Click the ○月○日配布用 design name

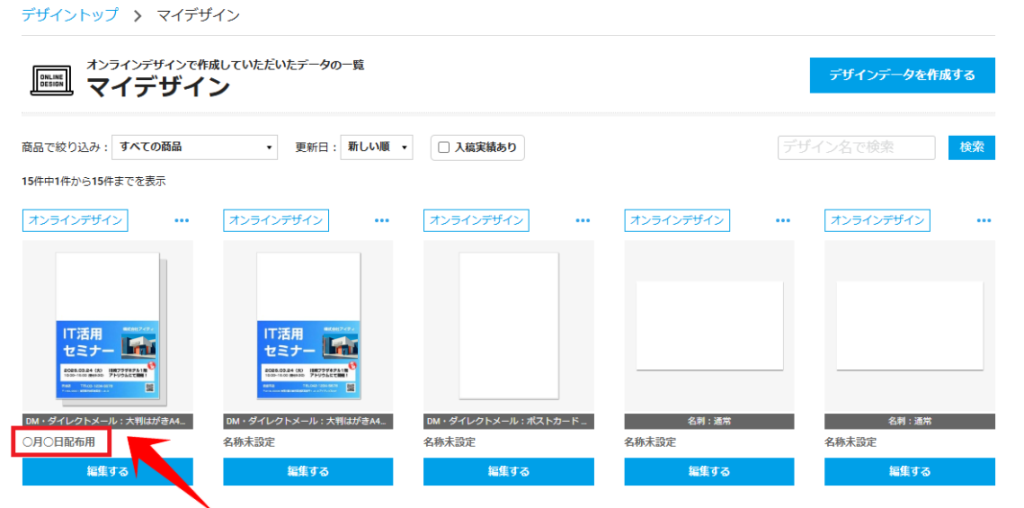(x=58, y=442)
